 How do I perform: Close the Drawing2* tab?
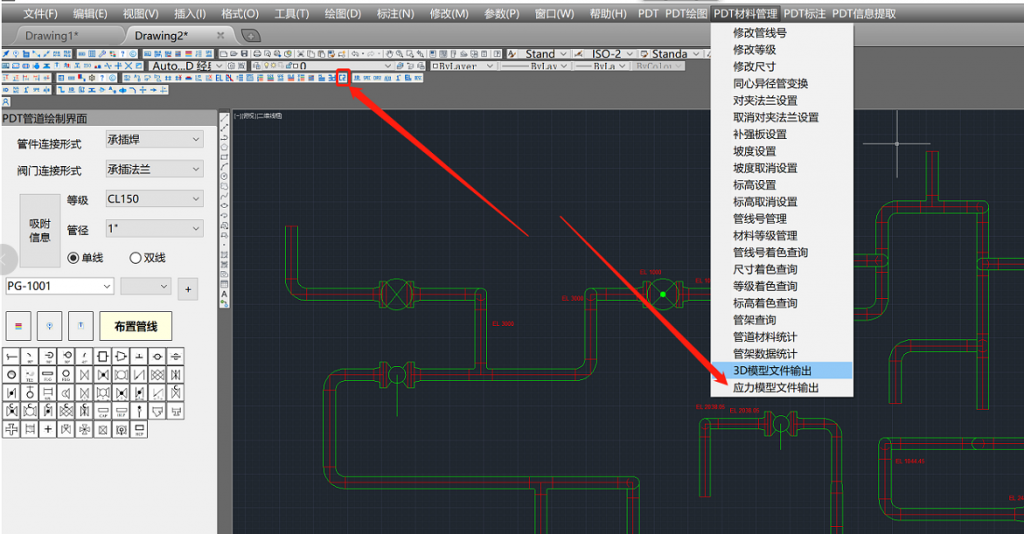pyautogui.click(x=220, y=35)
